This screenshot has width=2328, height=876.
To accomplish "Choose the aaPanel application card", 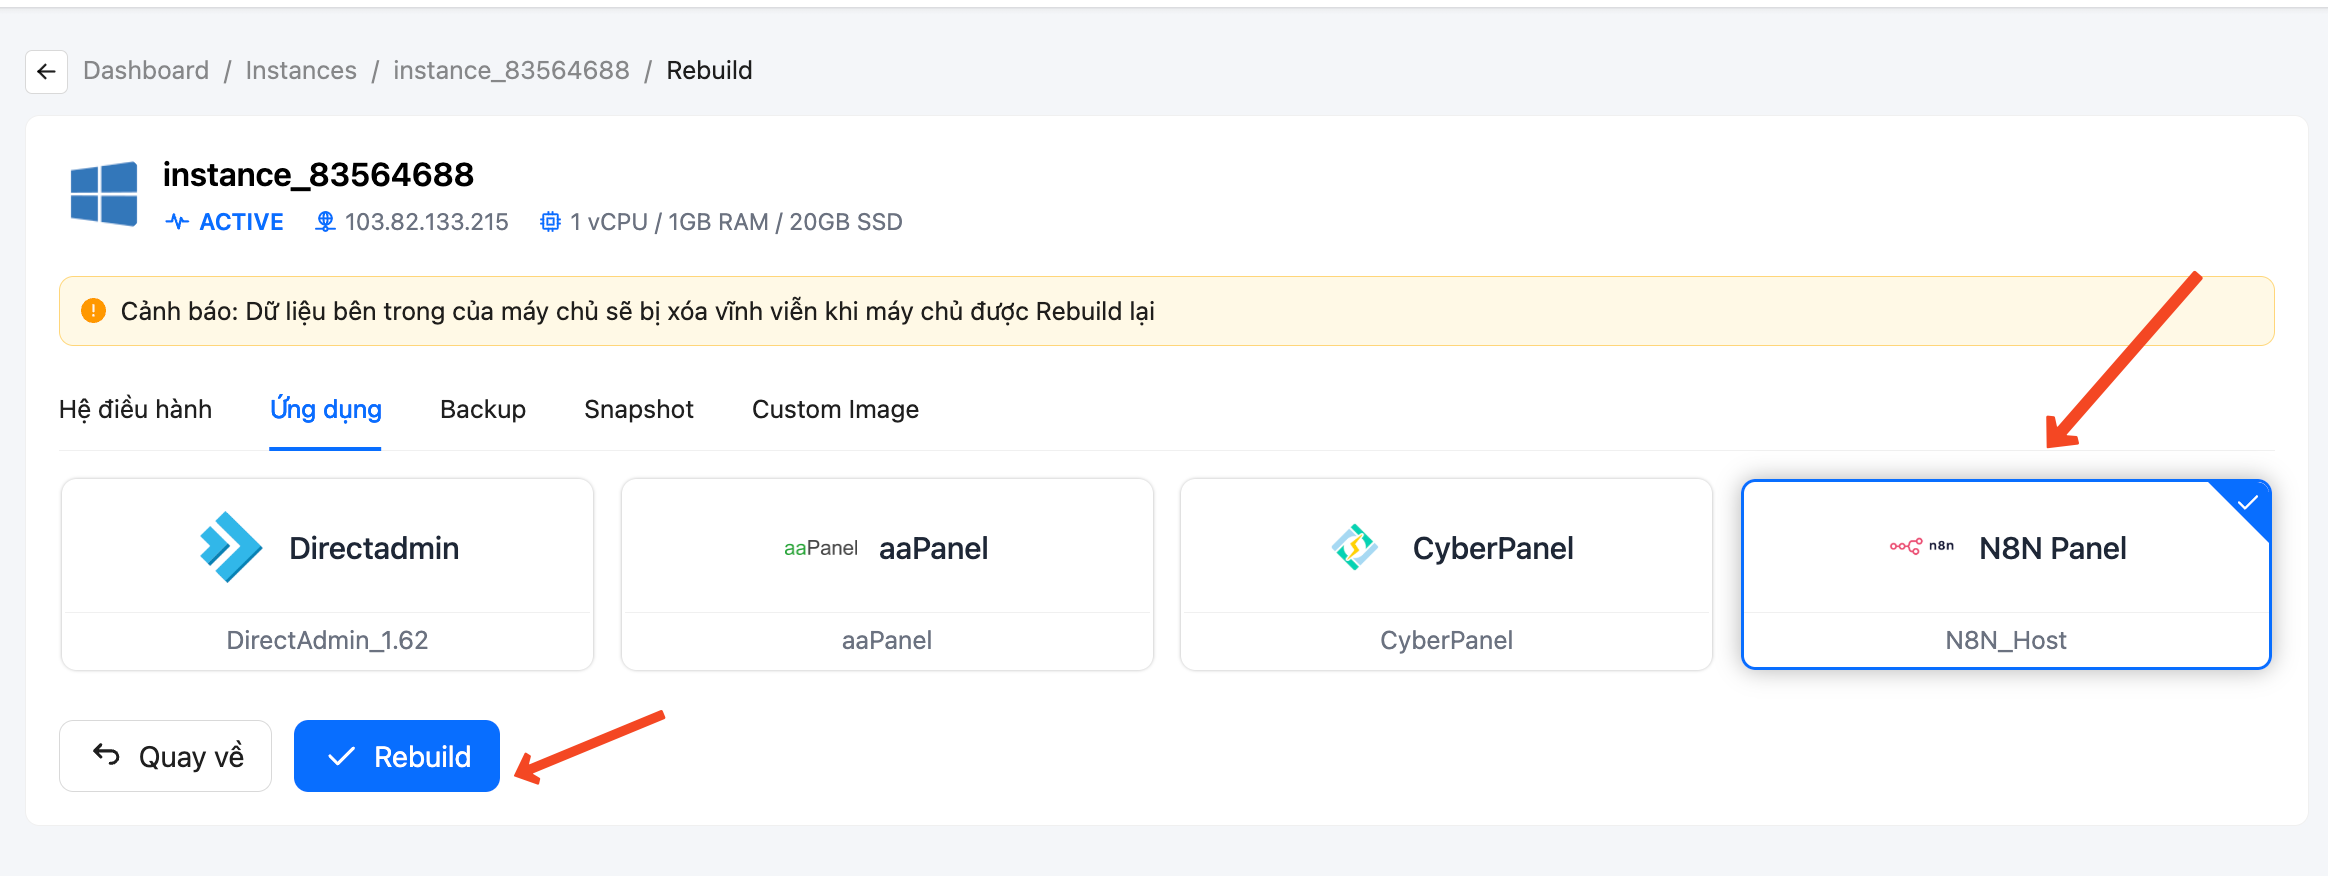I will (887, 574).
